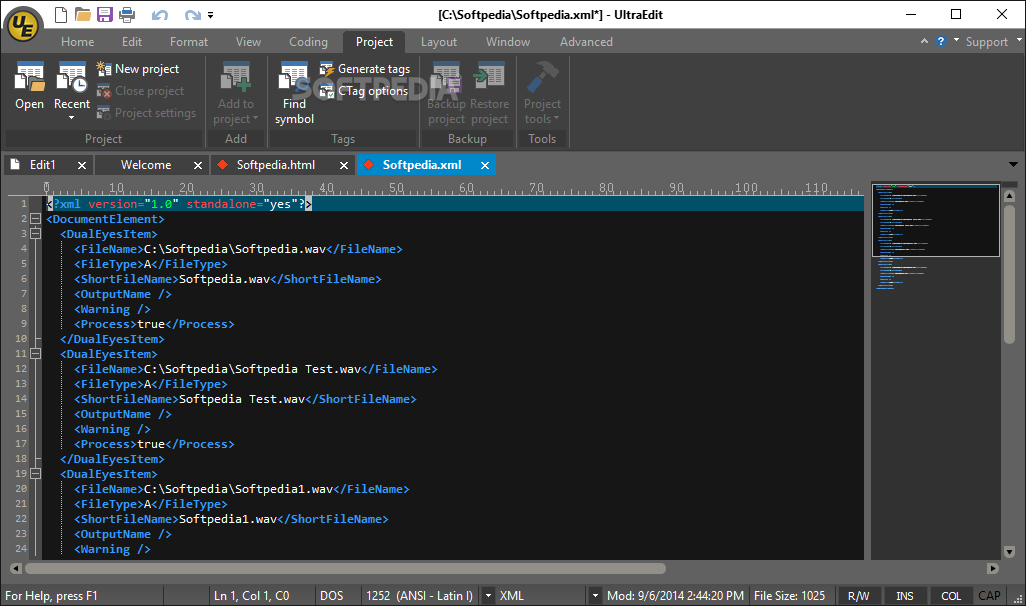This screenshot has height=606, width=1026.
Task: Switch to the Edit ribbon tab
Action: click(132, 42)
